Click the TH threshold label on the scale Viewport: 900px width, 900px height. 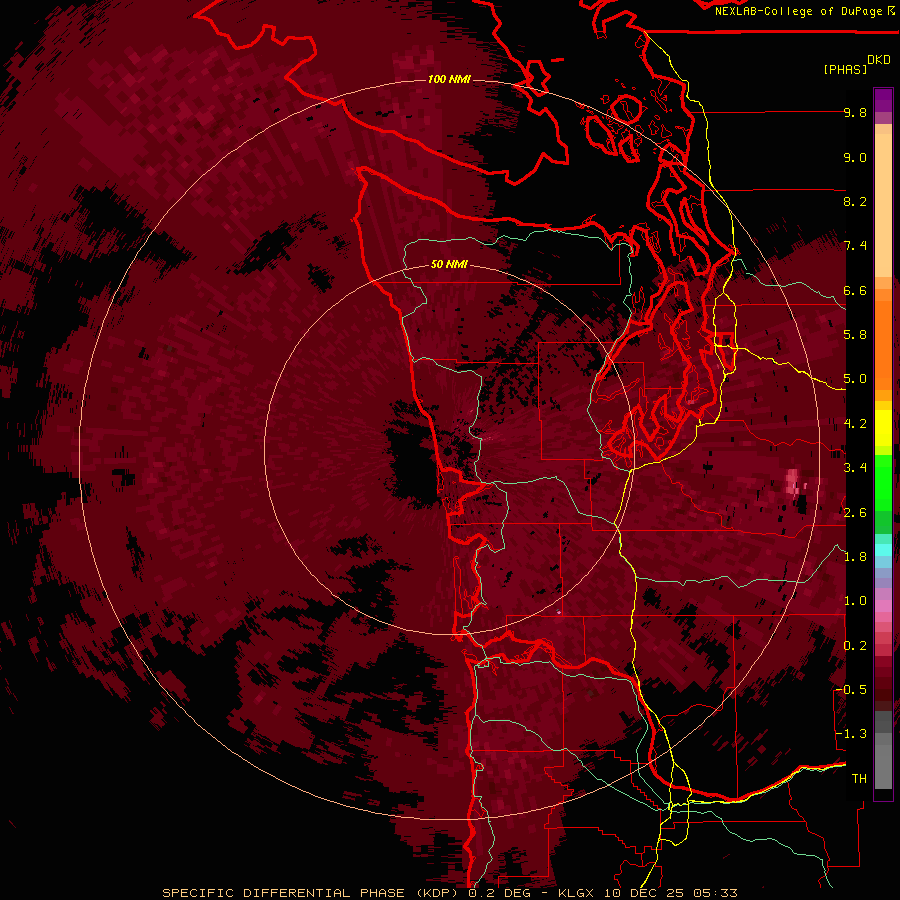859,779
